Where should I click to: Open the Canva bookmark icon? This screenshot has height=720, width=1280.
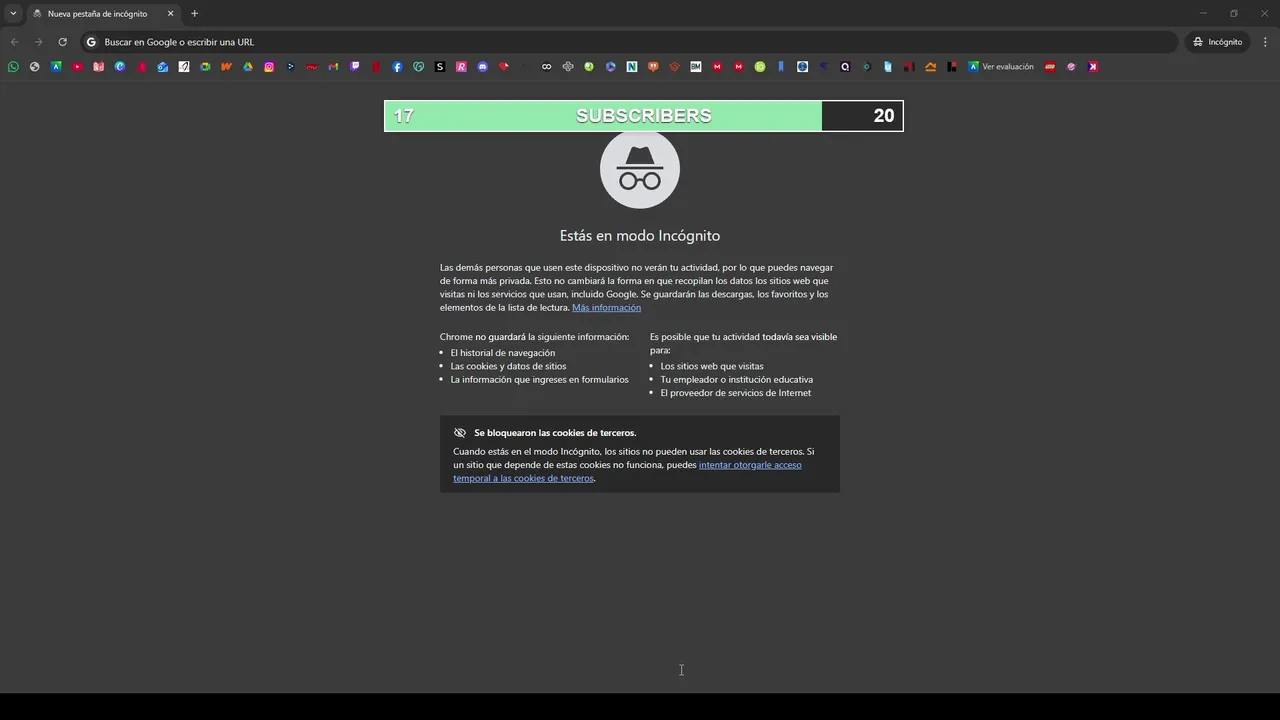click(120, 67)
